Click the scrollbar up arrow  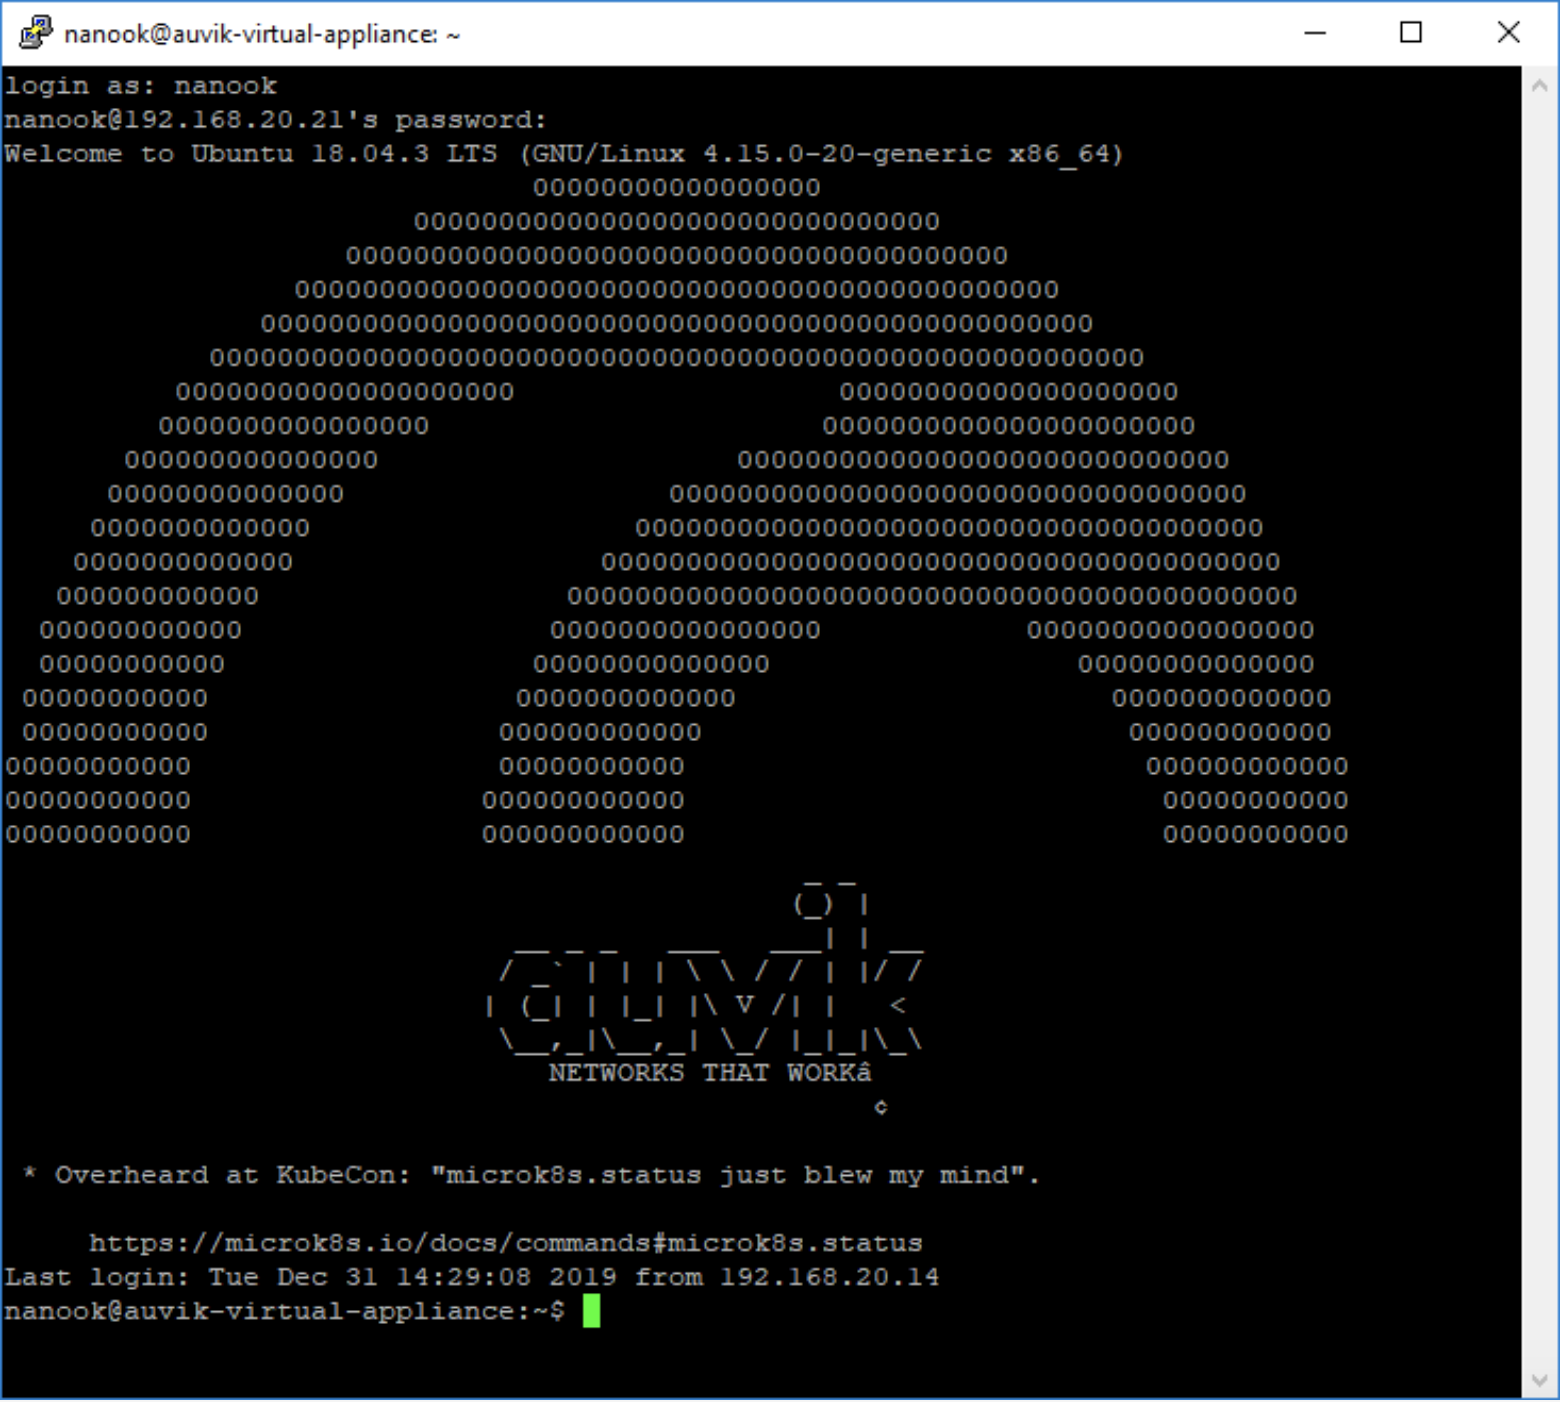click(x=1540, y=86)
